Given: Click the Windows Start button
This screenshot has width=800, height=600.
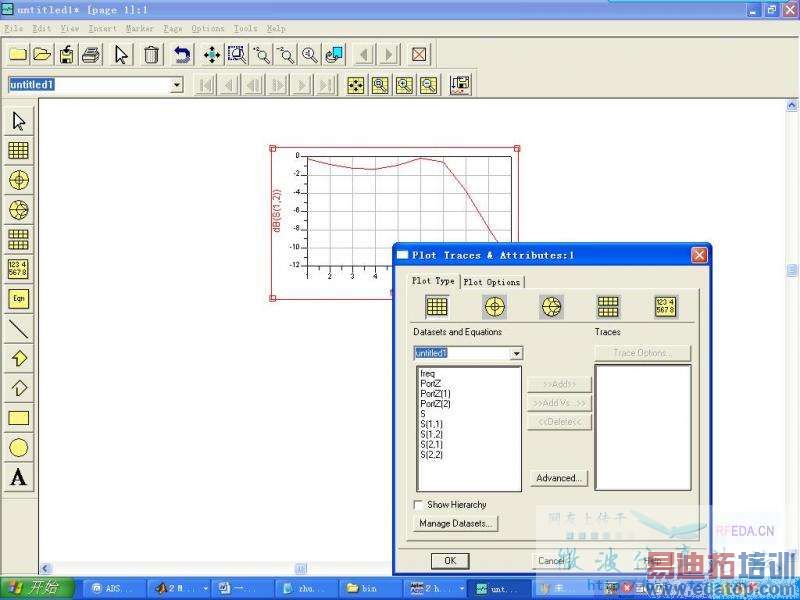Looking at the screenshot, I should [37, 588].
